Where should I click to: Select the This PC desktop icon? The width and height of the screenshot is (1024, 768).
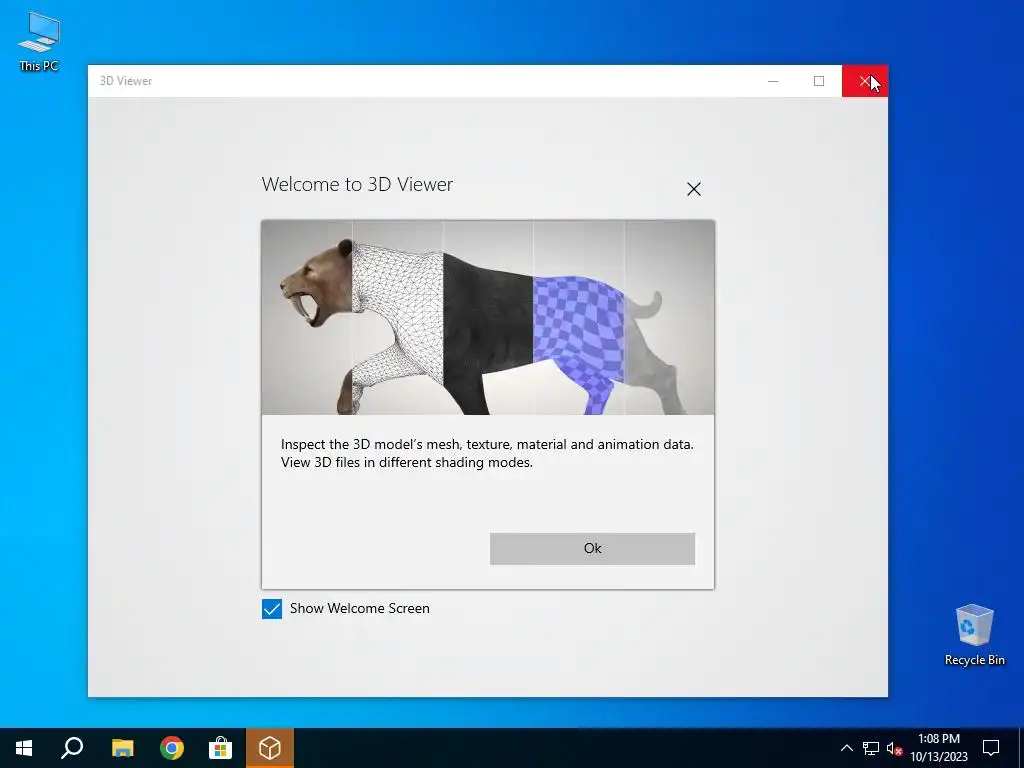(x=39, y=41)
